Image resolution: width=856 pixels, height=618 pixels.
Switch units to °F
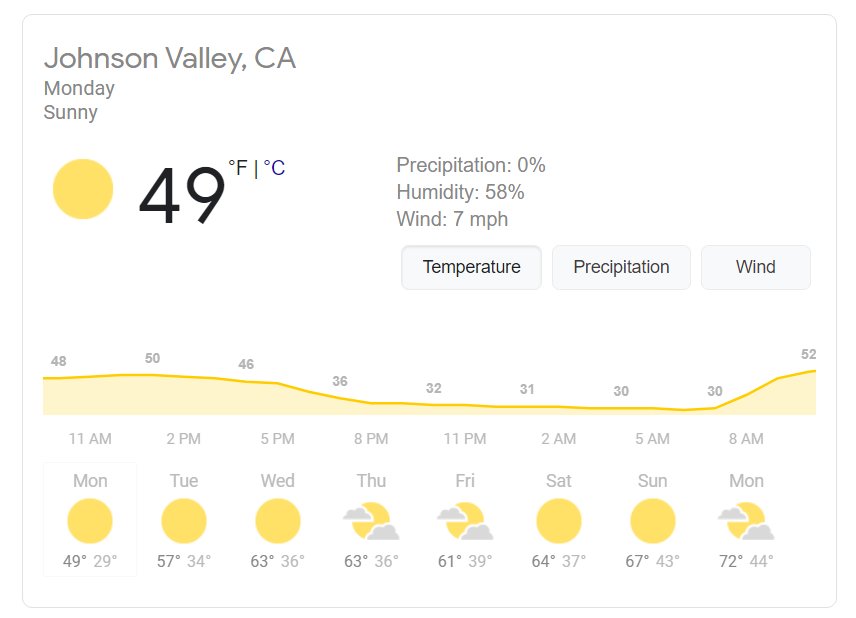pos(238,168)
